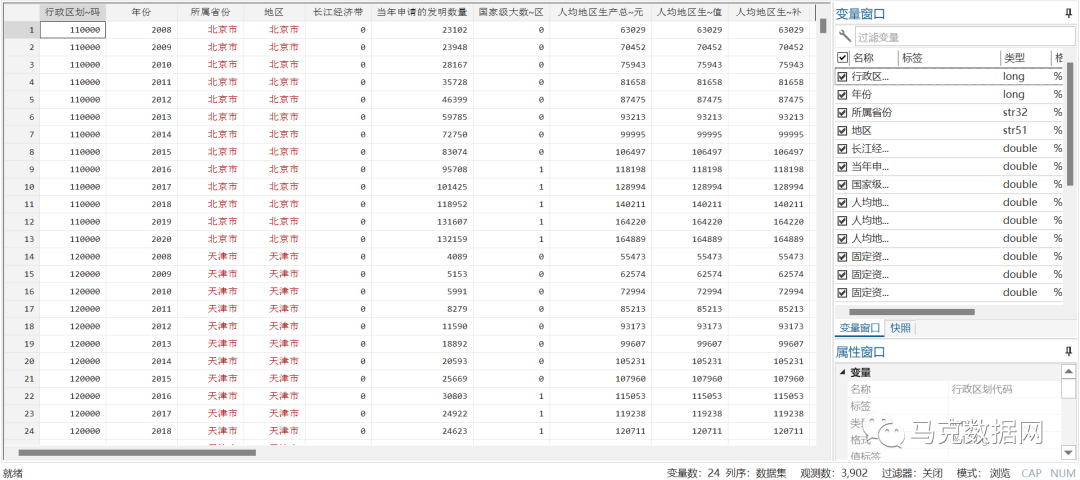
Task: Click the down arrow of the 属性窗口 scrollbar
Action: coord(1068,452)
